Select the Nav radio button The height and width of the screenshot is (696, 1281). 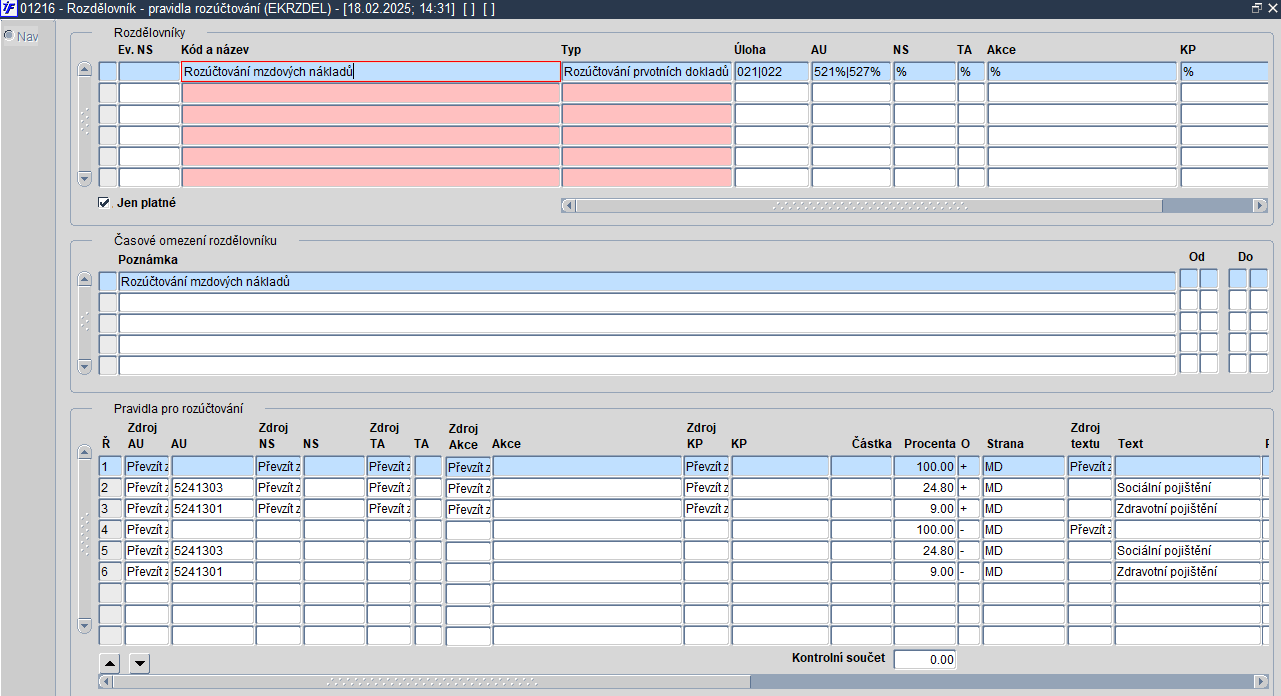tap(8, 36)
